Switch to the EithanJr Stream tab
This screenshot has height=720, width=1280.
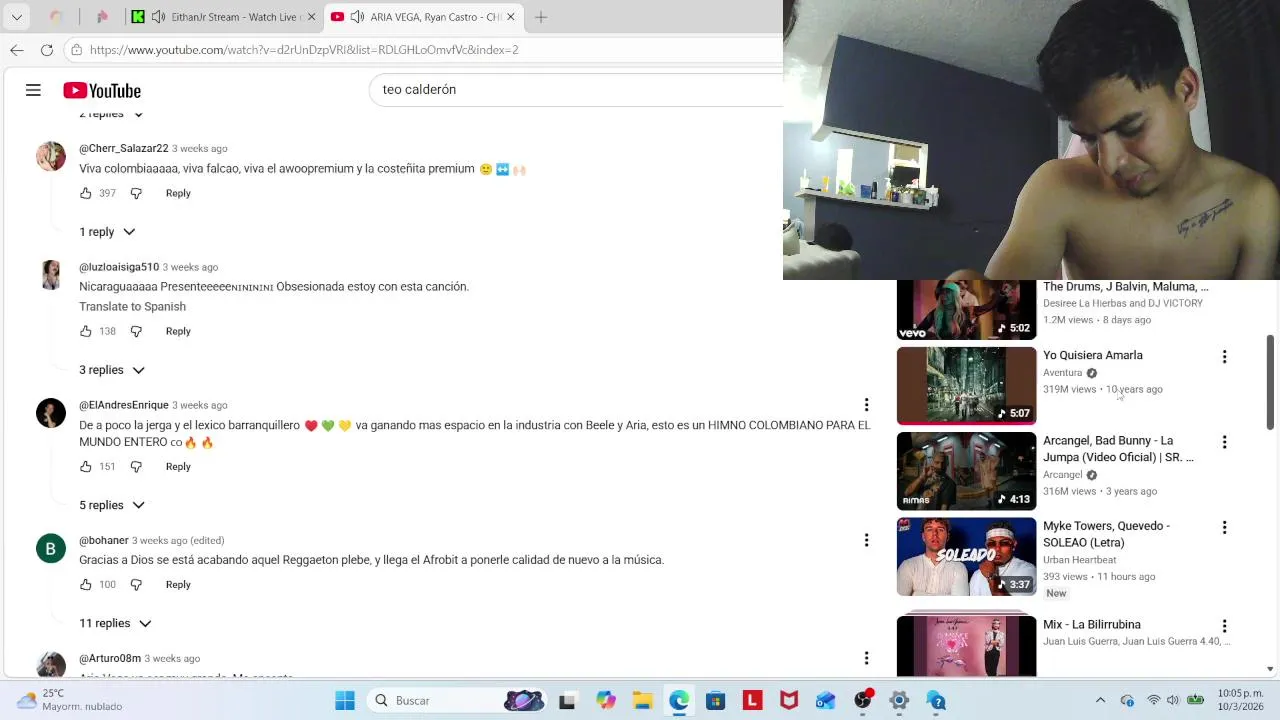[x=224, y=17]
